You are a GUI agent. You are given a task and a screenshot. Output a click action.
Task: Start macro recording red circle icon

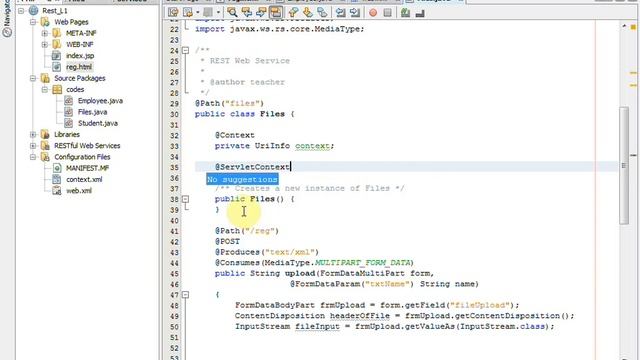tap(373, 13)
